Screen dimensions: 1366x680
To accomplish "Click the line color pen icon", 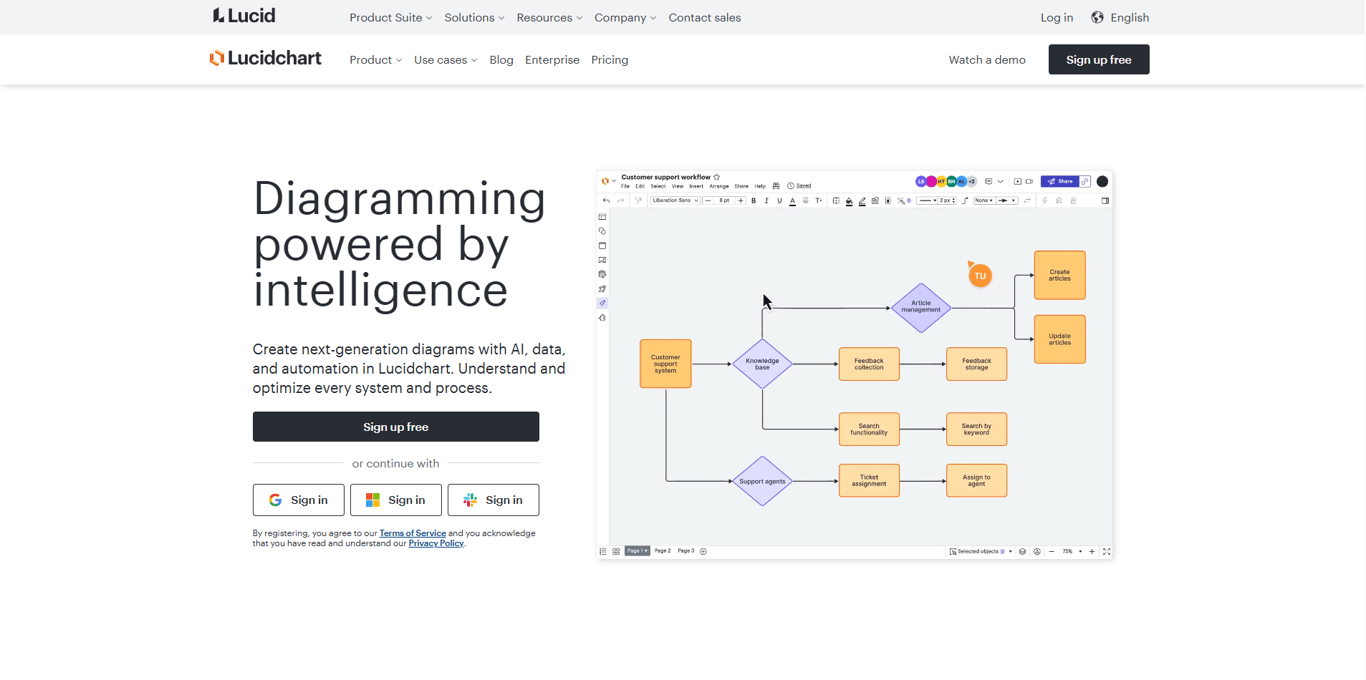I will pos(862,201).
